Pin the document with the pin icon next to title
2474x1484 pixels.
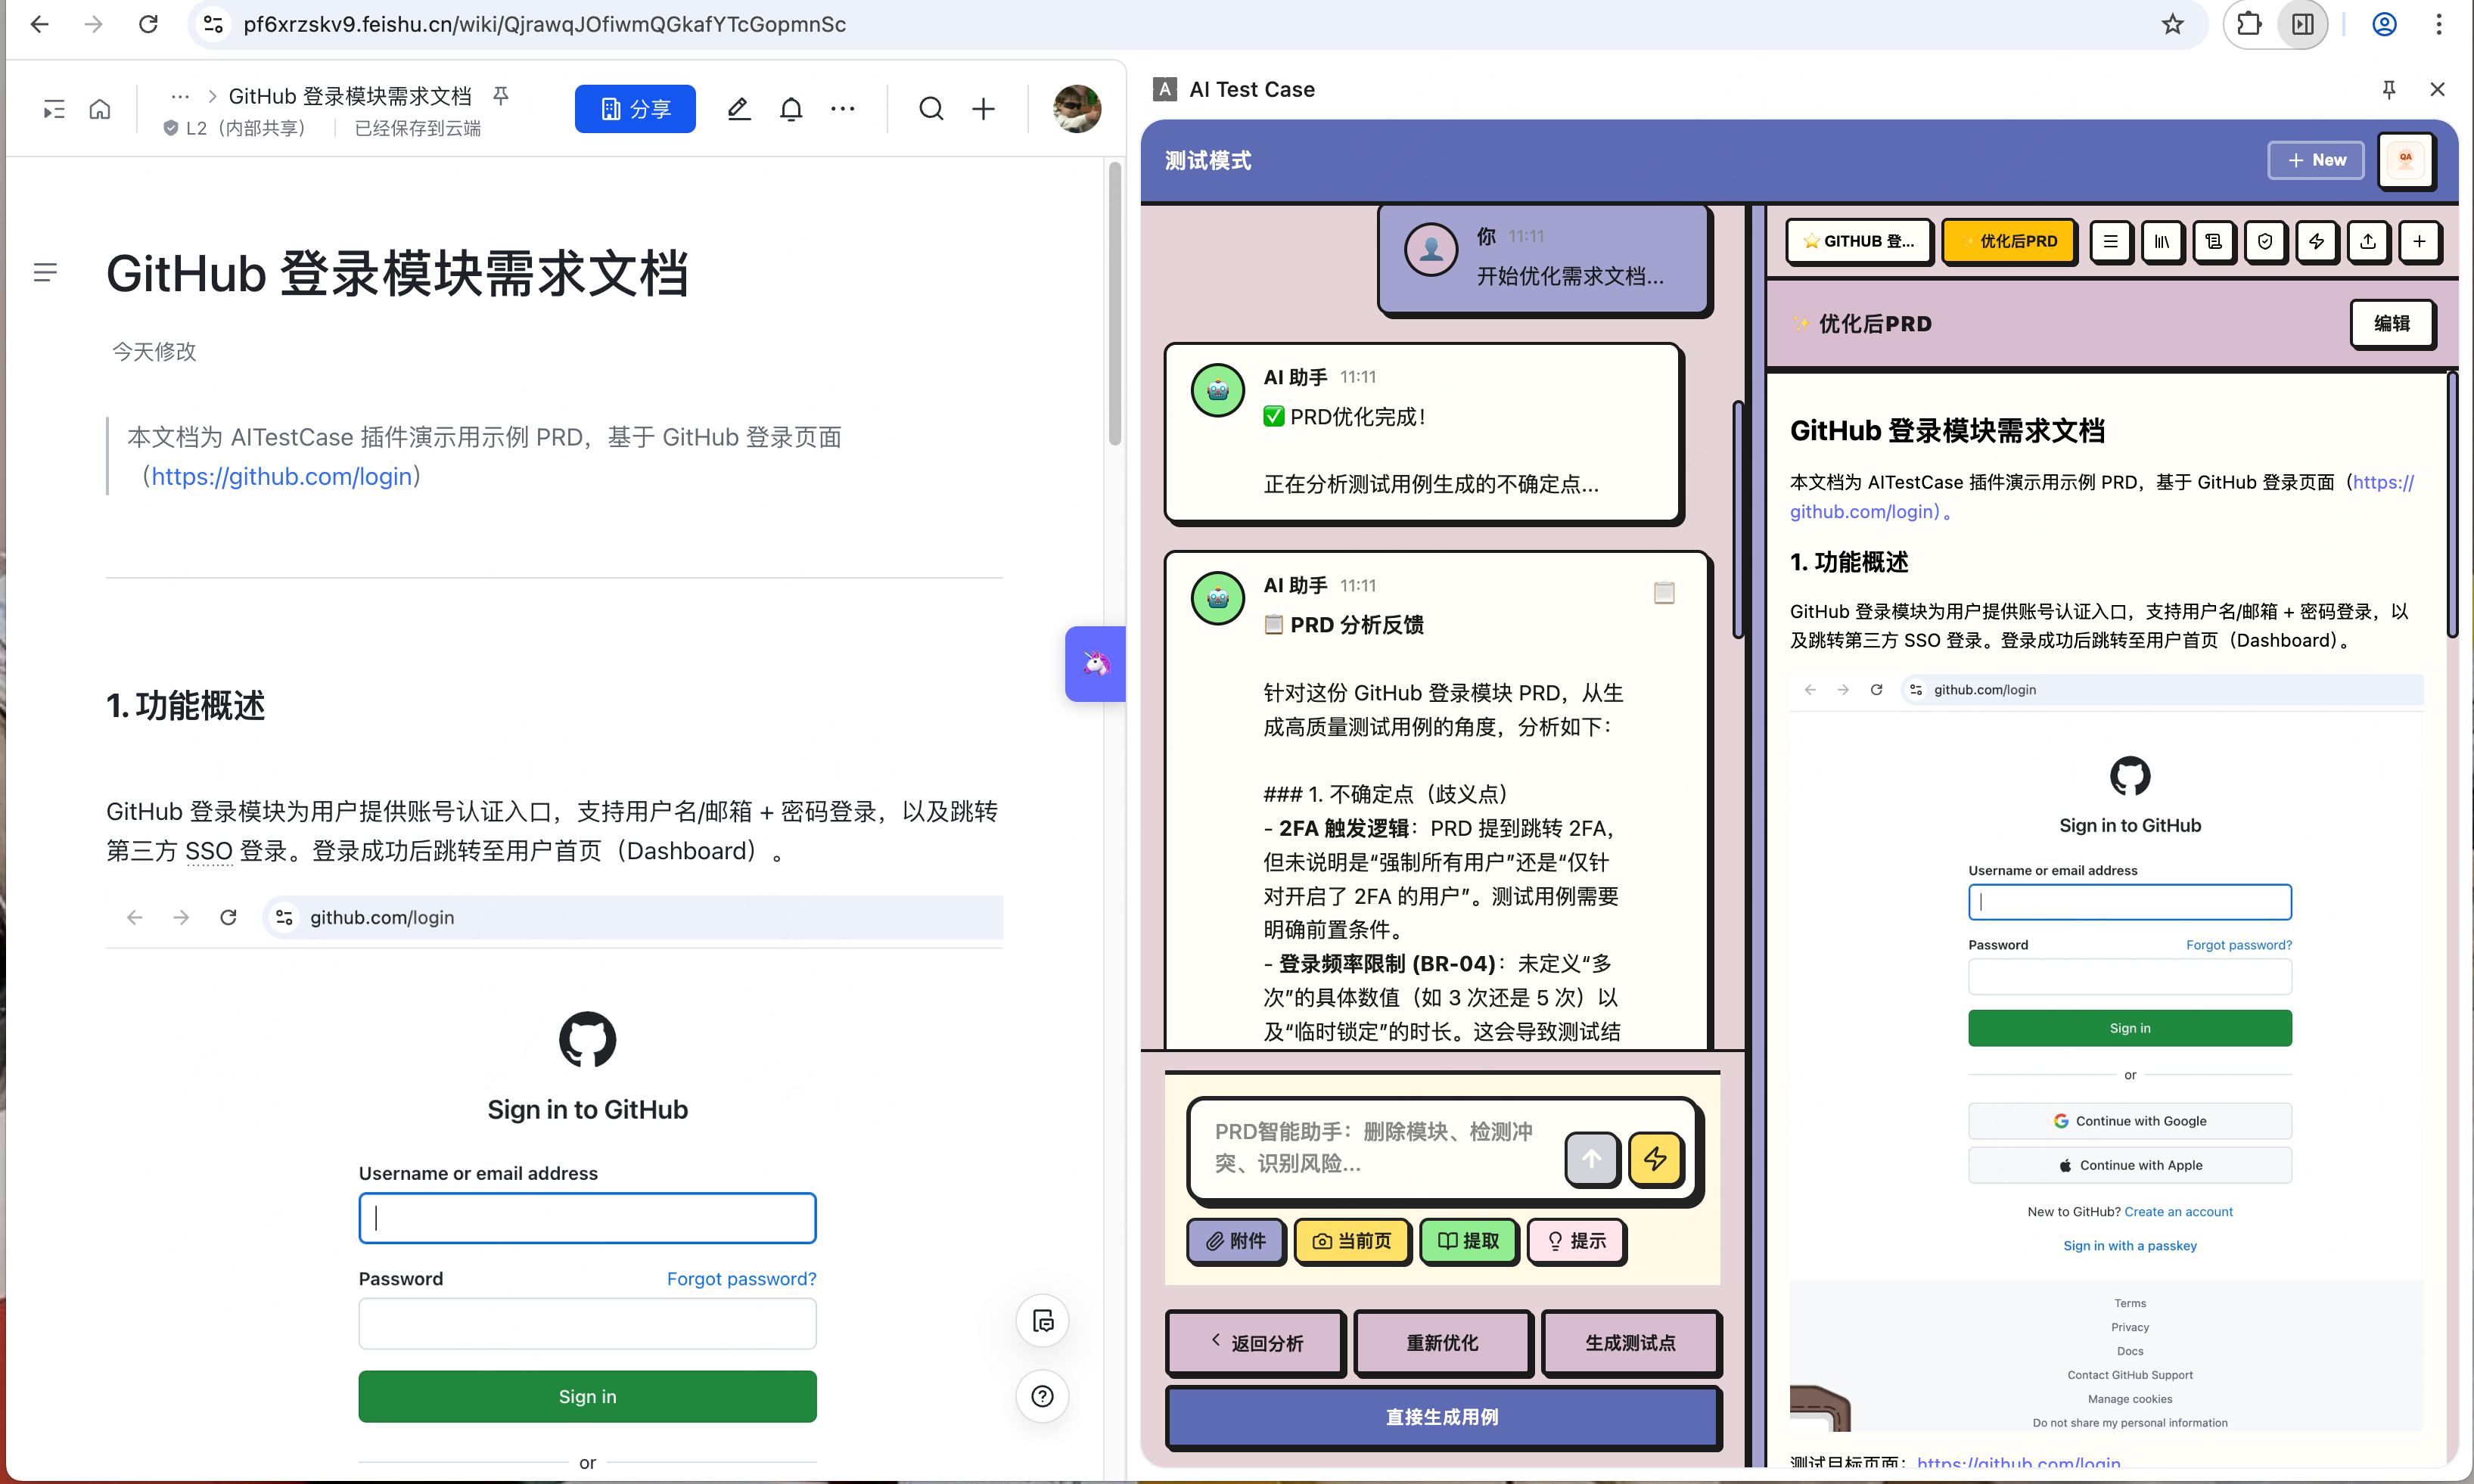[501, 96]
